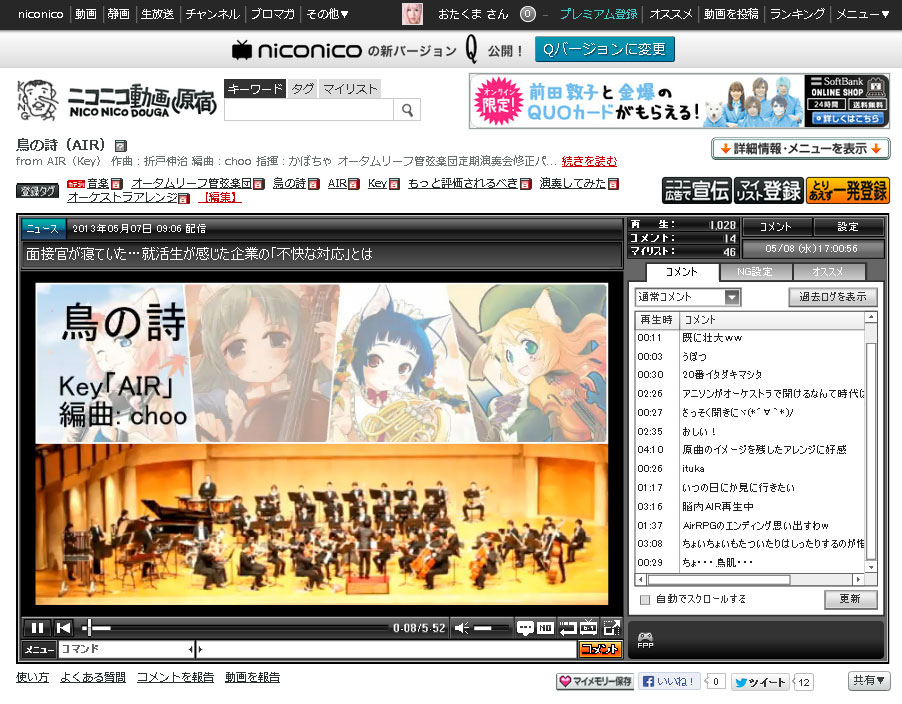This screenshot has width=902, height=704.
Task: Enable 自動でスクロールする checkbox
Action: coord(645,599)
